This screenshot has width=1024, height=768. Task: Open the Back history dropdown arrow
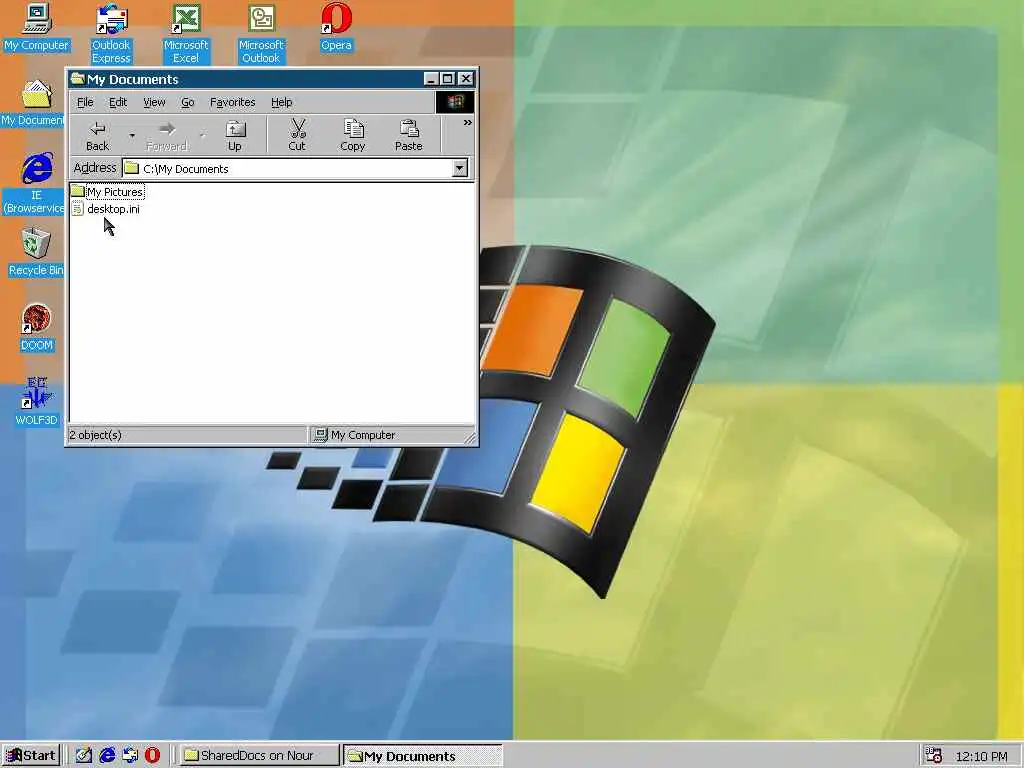[x=132, y=136]
